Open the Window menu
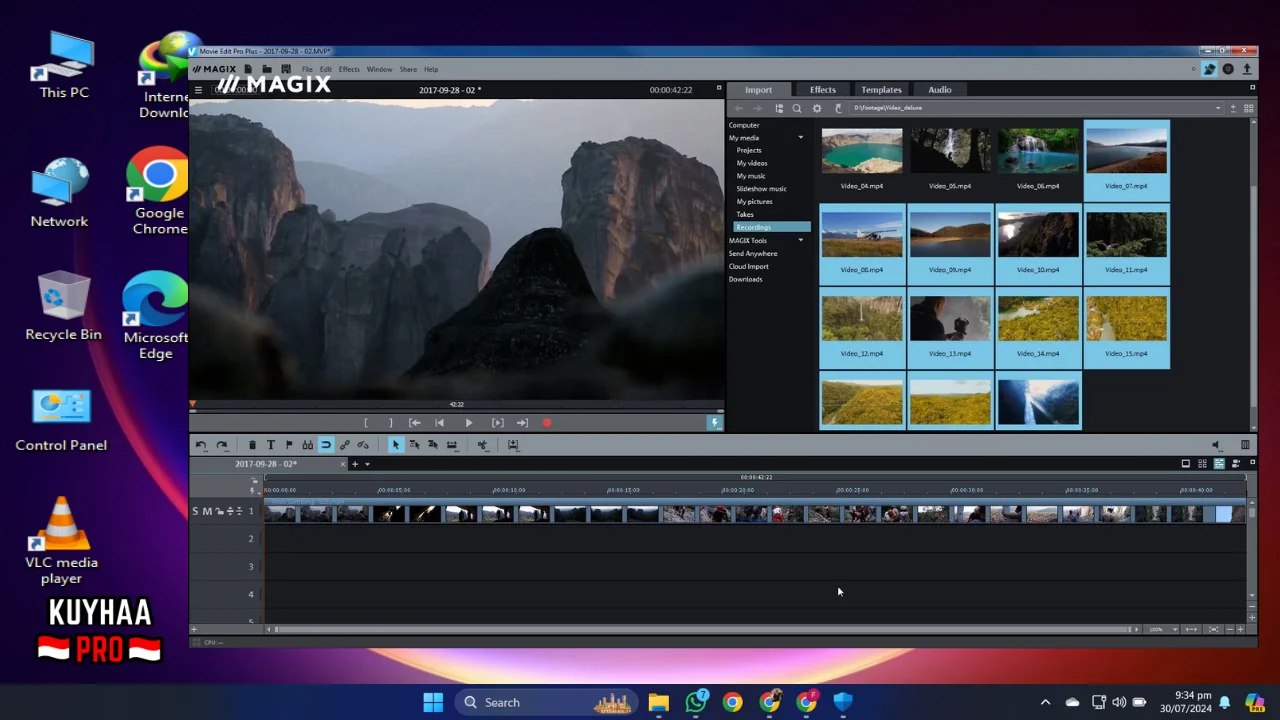 pyautogui.click(x=379, y=69)
